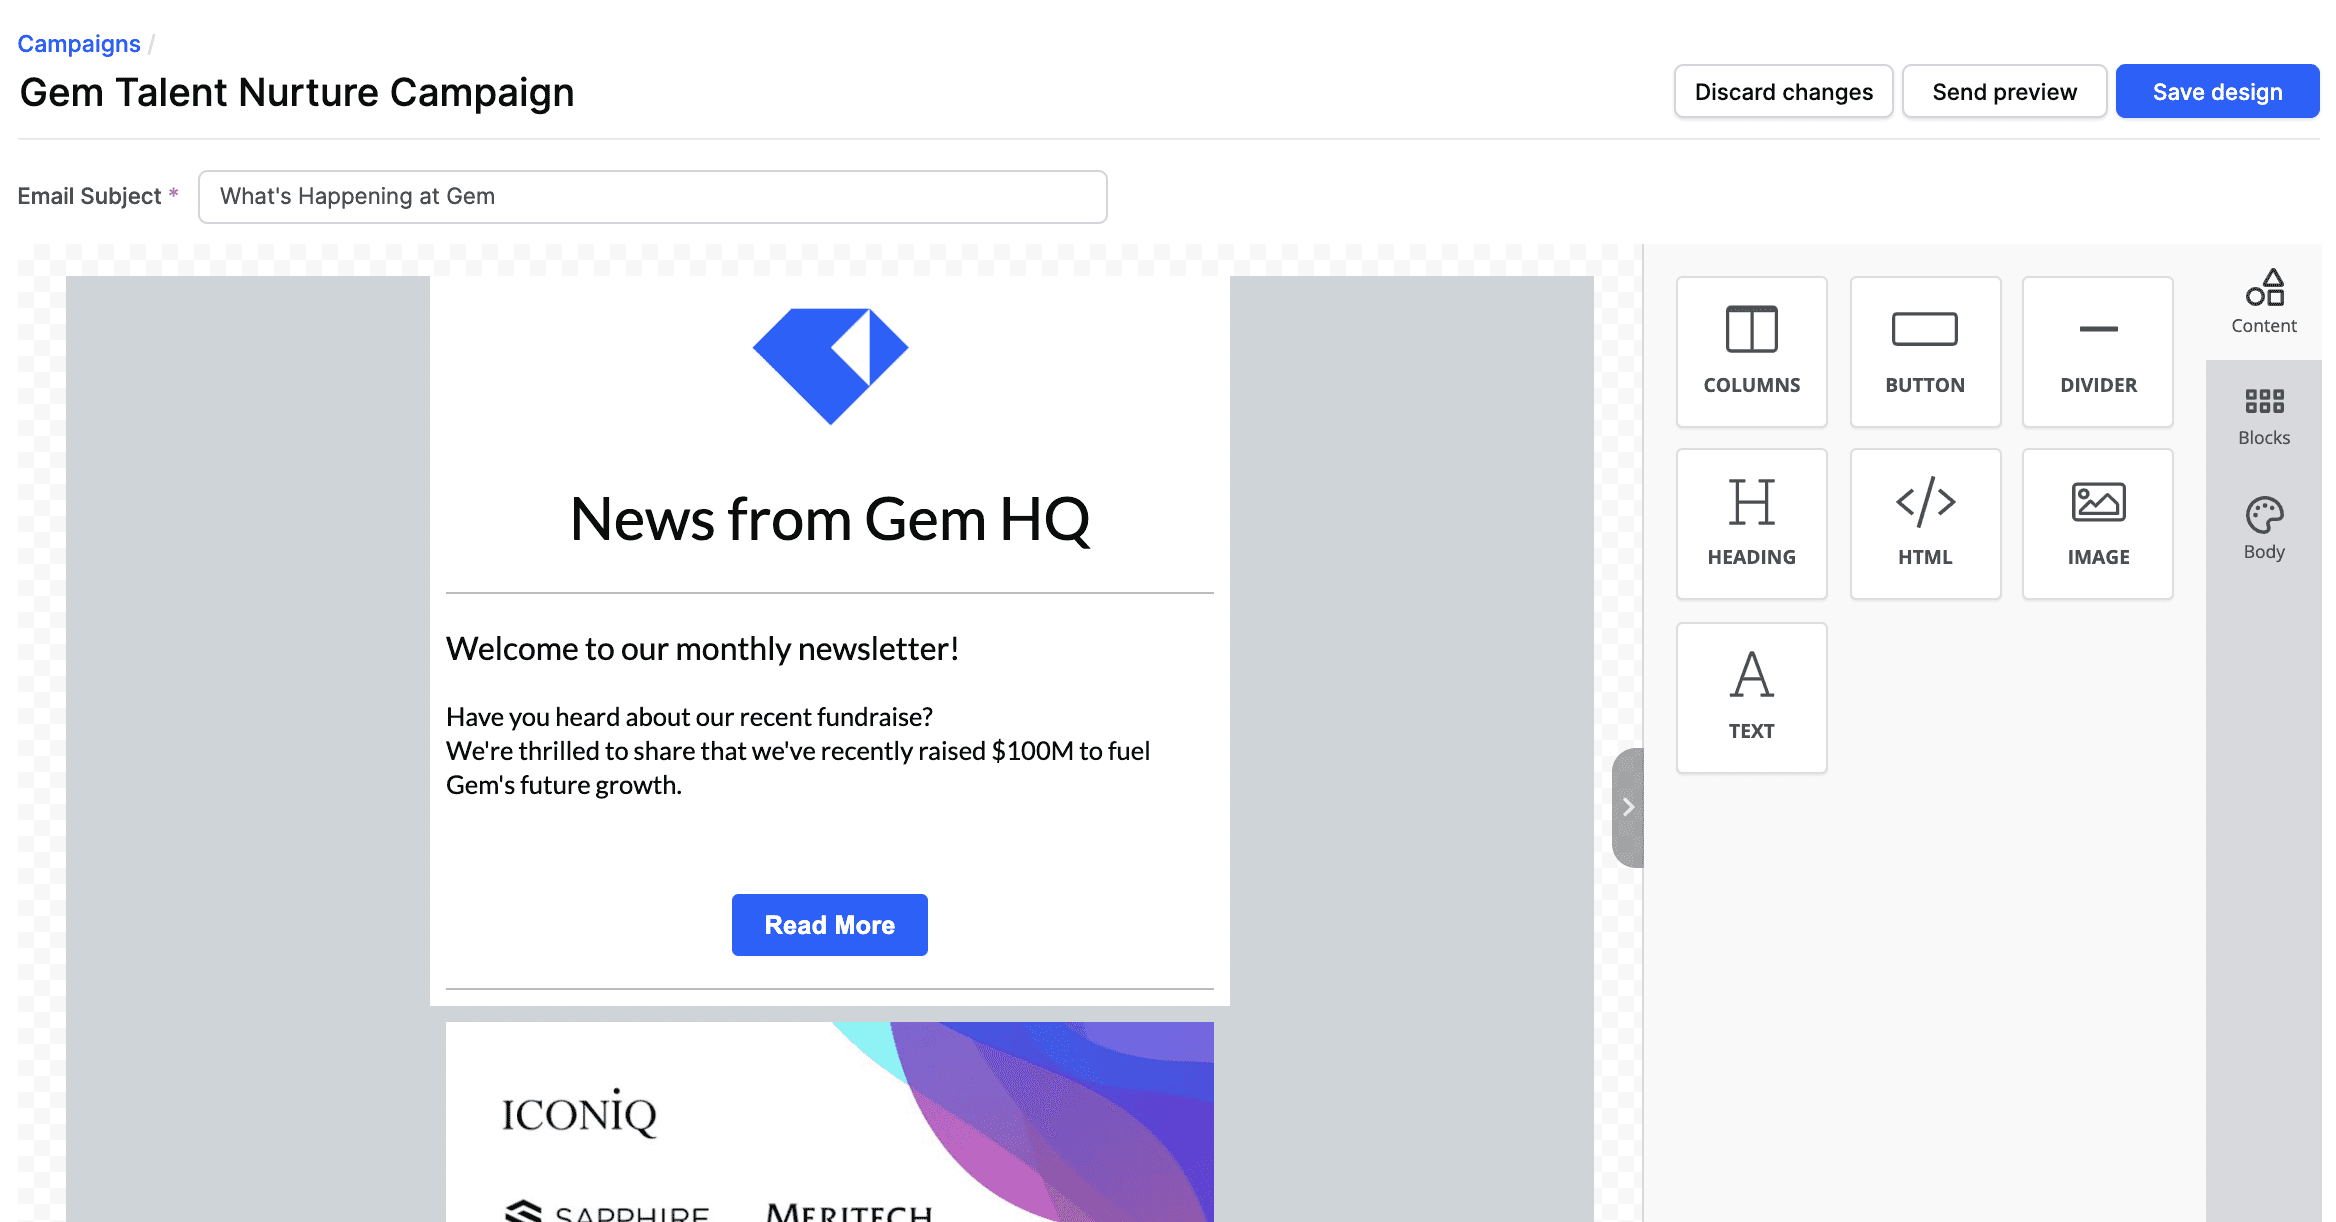Select the Button content block
The height and width of the screenshot is (1222, 2336).
pyautogui.click(x=1924, y=352)
